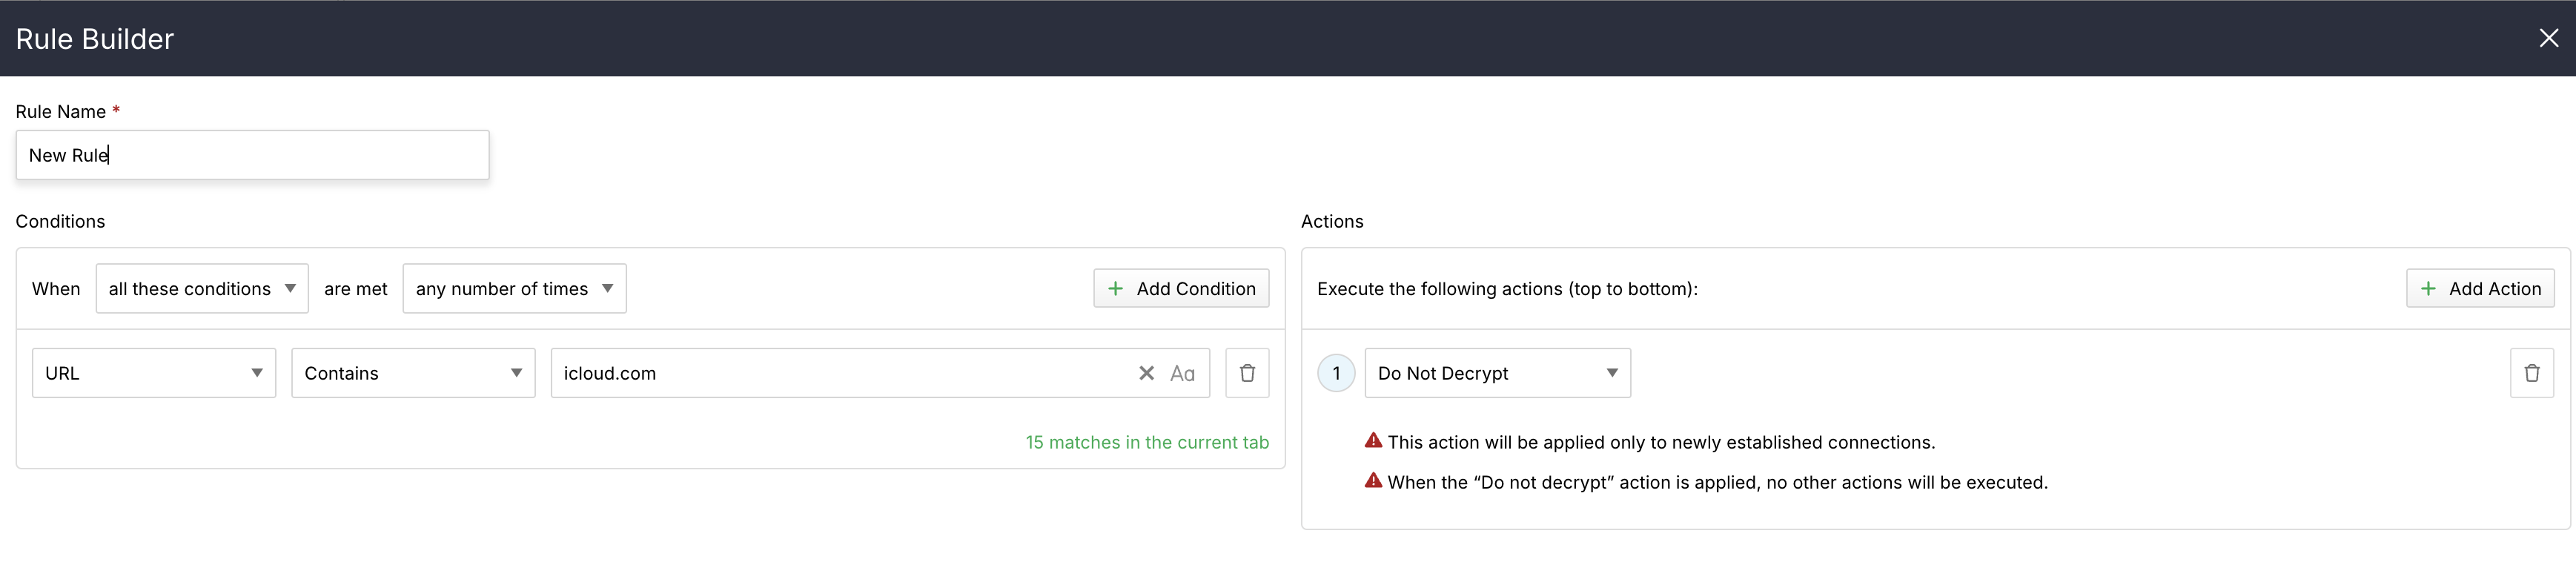Screen dimensions: 2576x585
Task: Focus the icloud.com value field
Action: click(840, 373)
